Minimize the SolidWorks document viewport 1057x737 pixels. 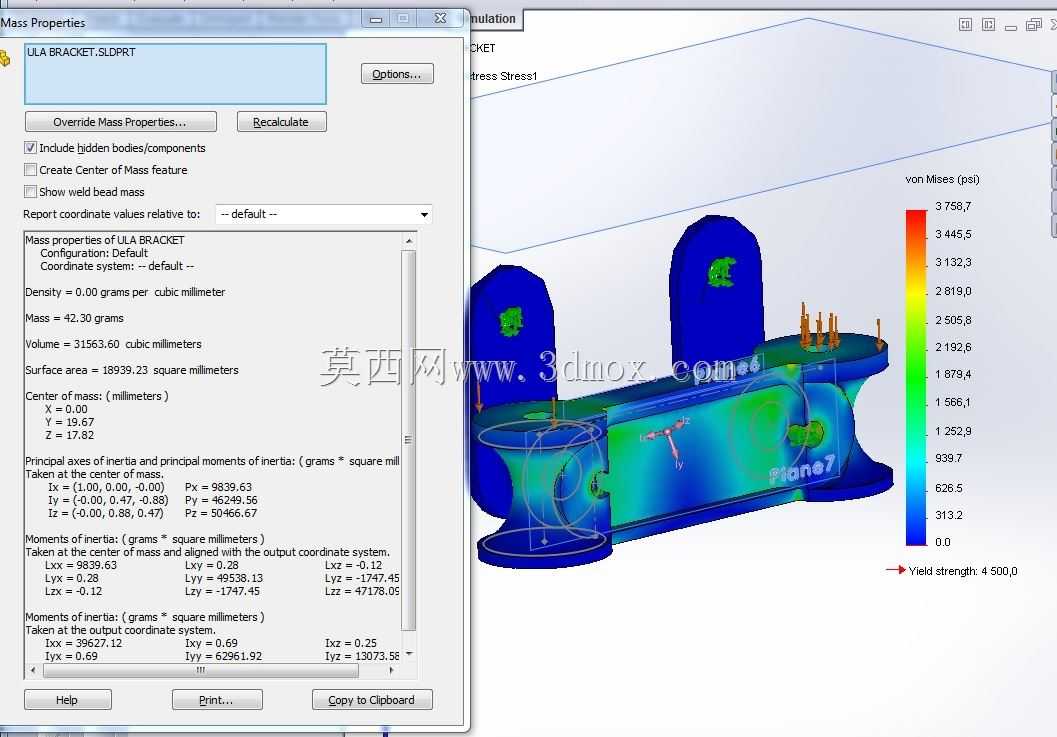point(1010,27)
